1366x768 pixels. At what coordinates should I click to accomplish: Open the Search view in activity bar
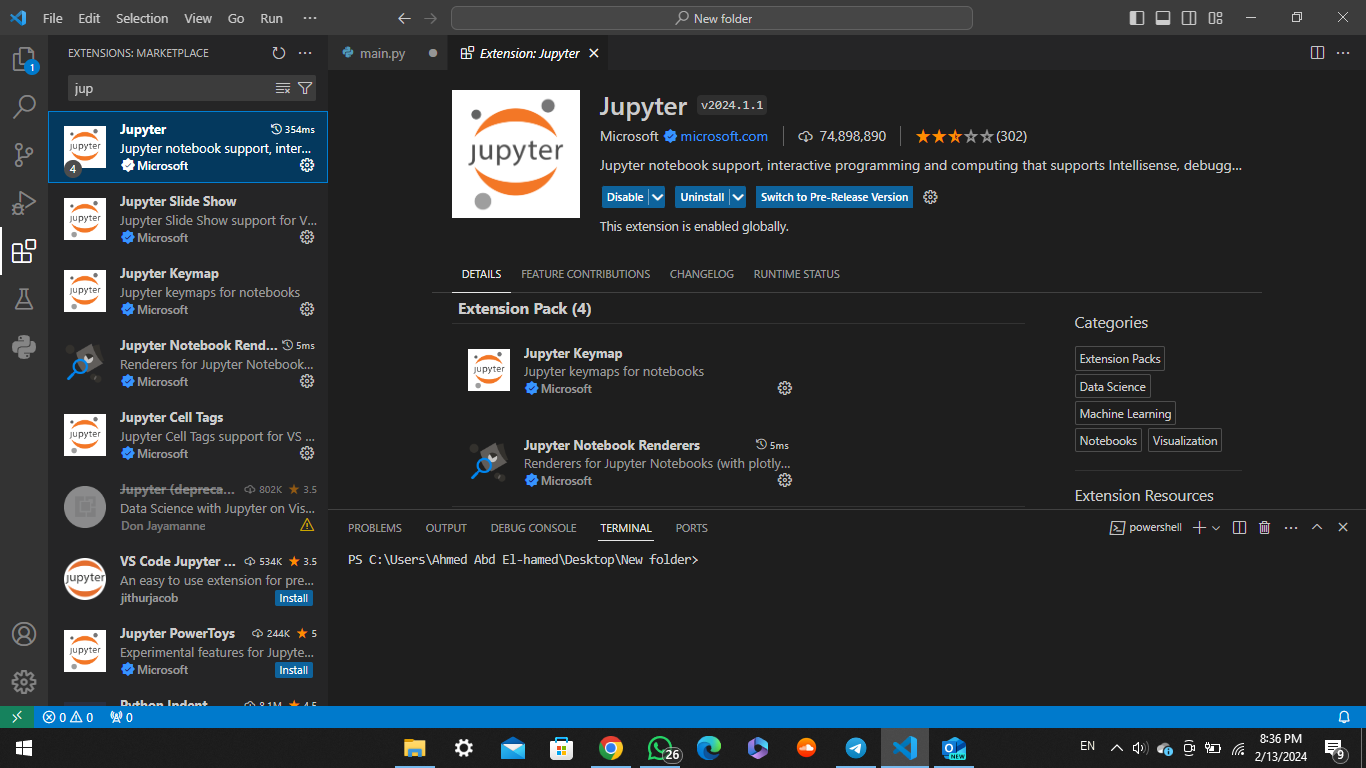click(24, 106)
